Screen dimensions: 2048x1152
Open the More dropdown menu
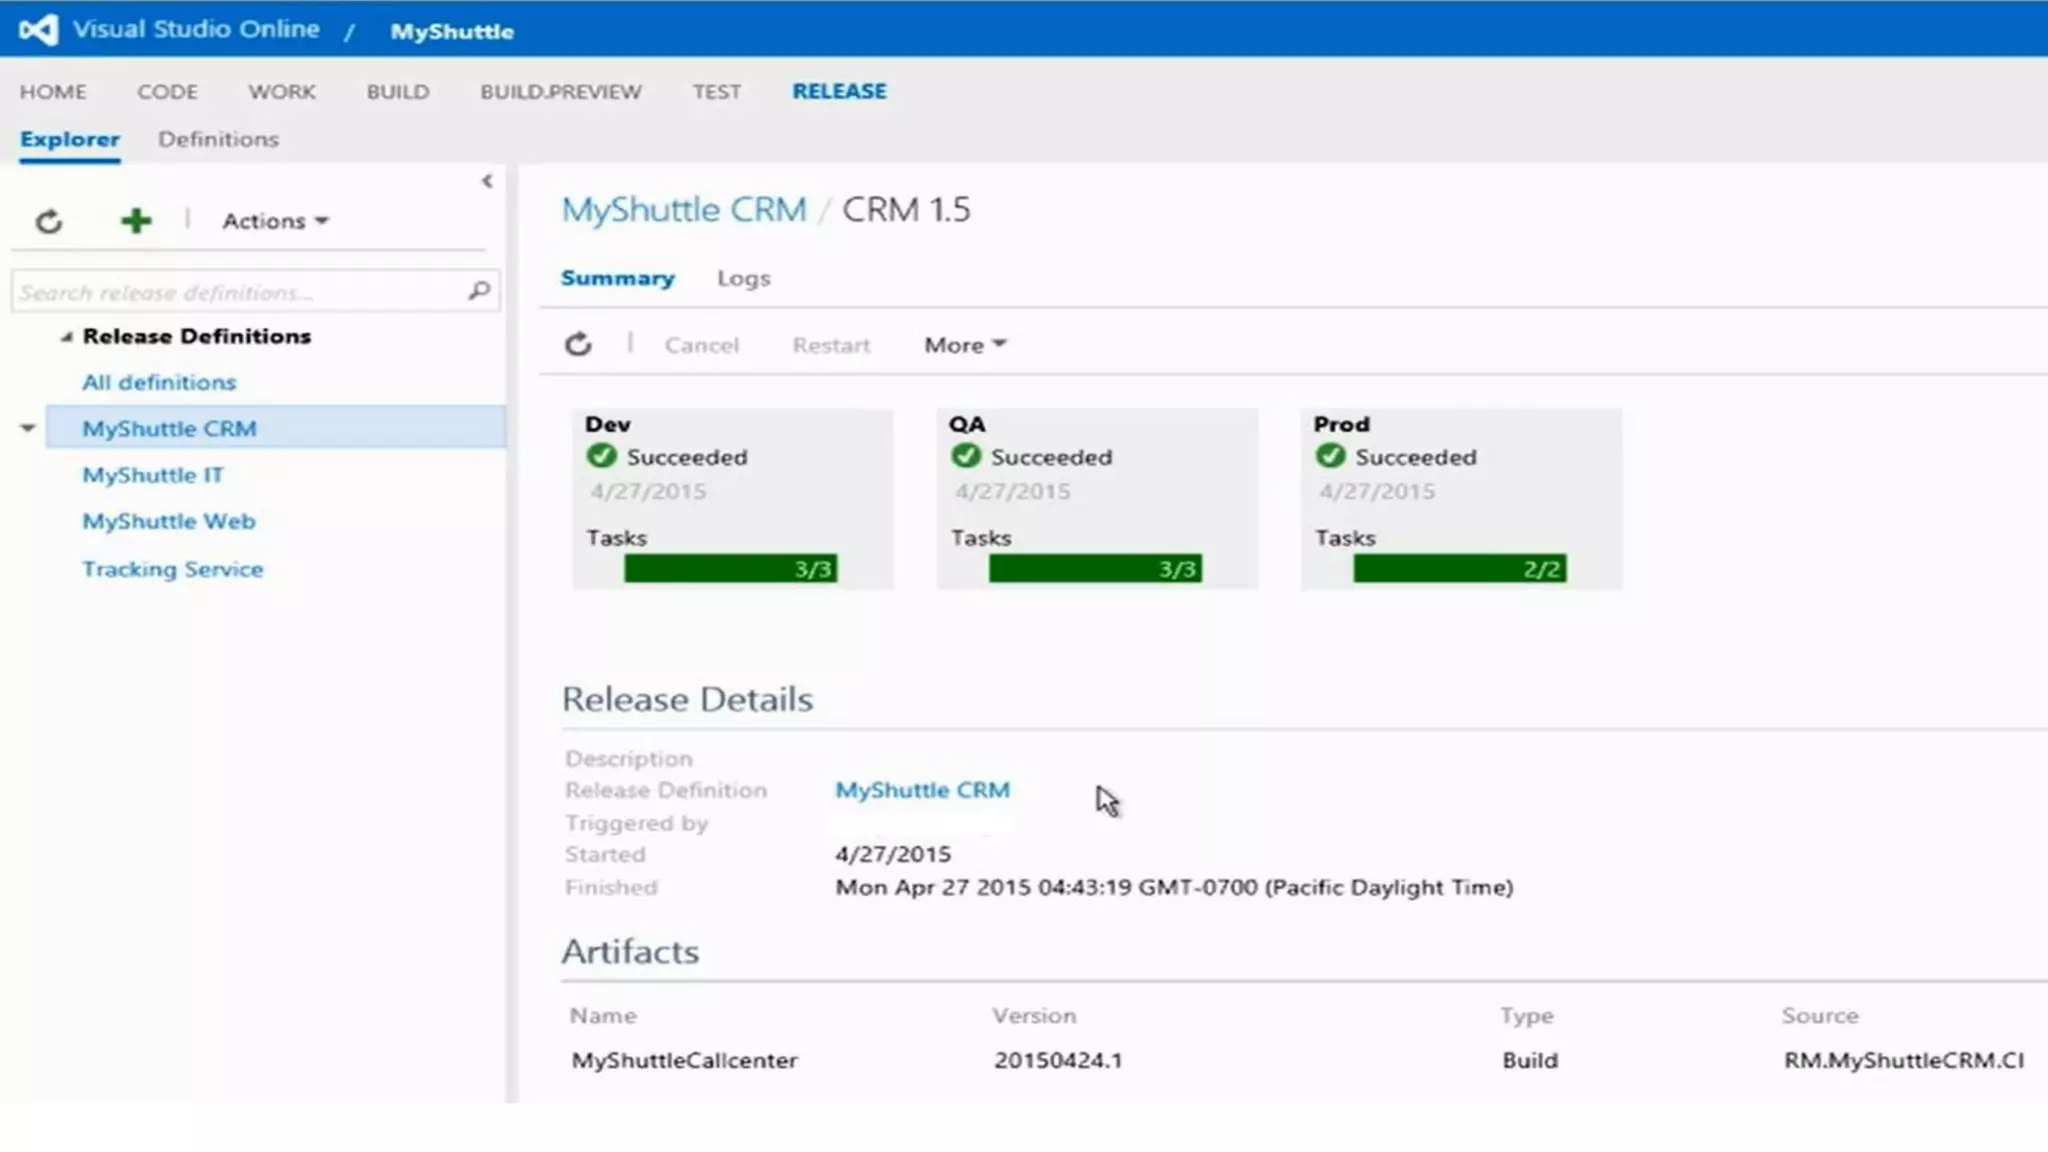point(964,345)
